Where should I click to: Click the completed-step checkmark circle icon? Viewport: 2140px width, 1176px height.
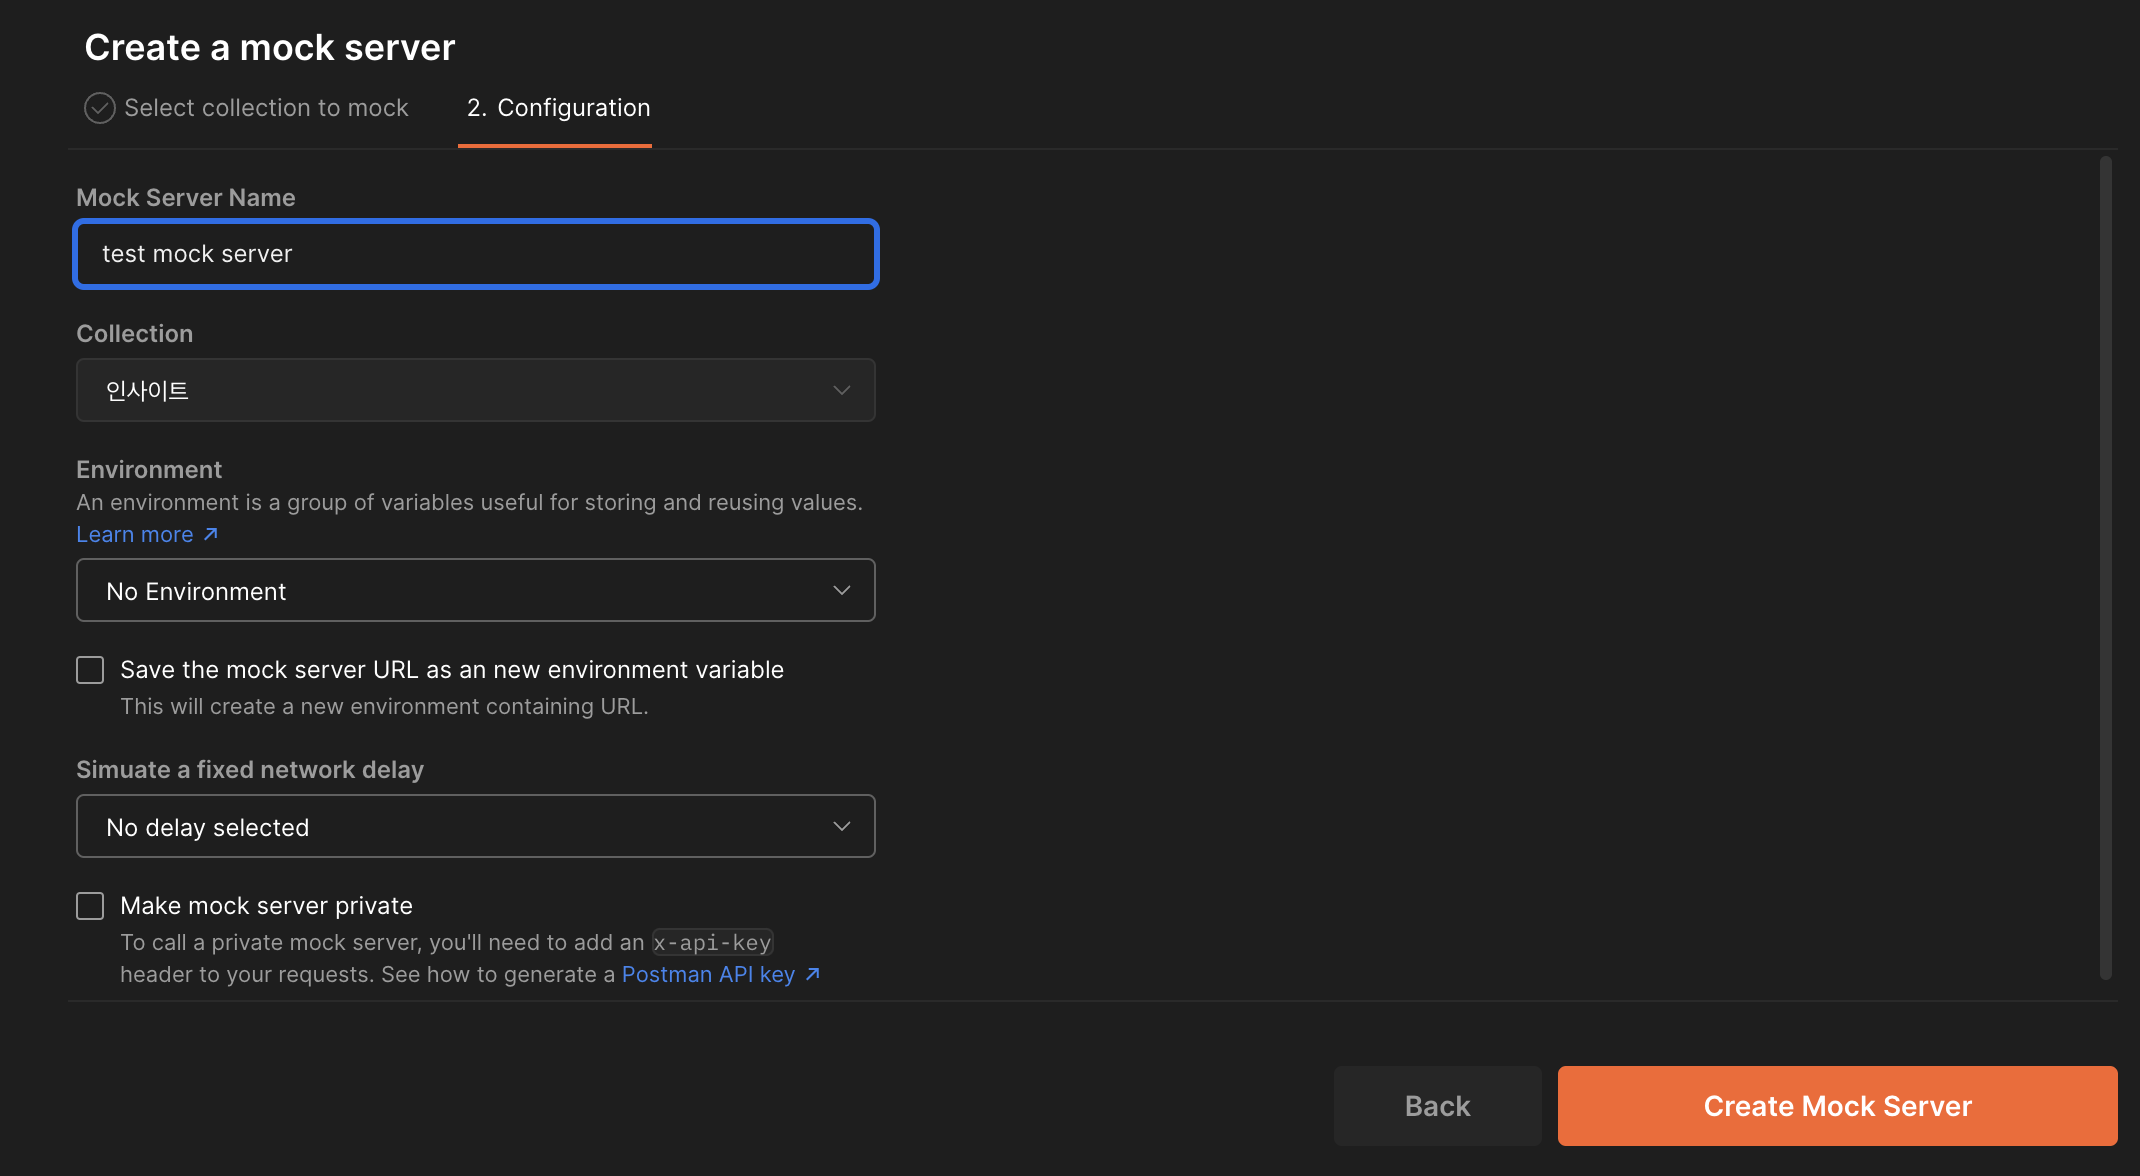point(99,108)
